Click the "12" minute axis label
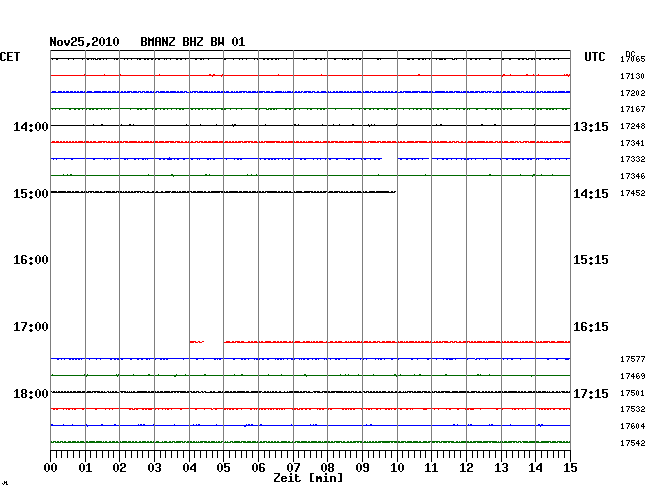 click(x=466, y=468)
